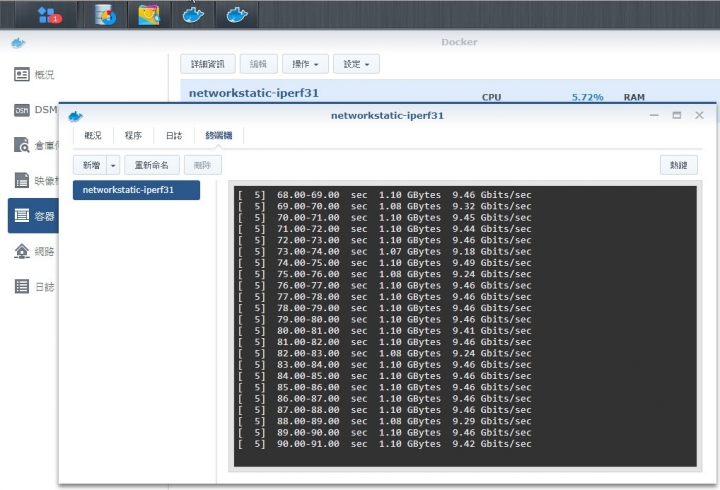Click the 刪除 delete button
The height and width of the screenshot is (490, 720).
(203, 165)
